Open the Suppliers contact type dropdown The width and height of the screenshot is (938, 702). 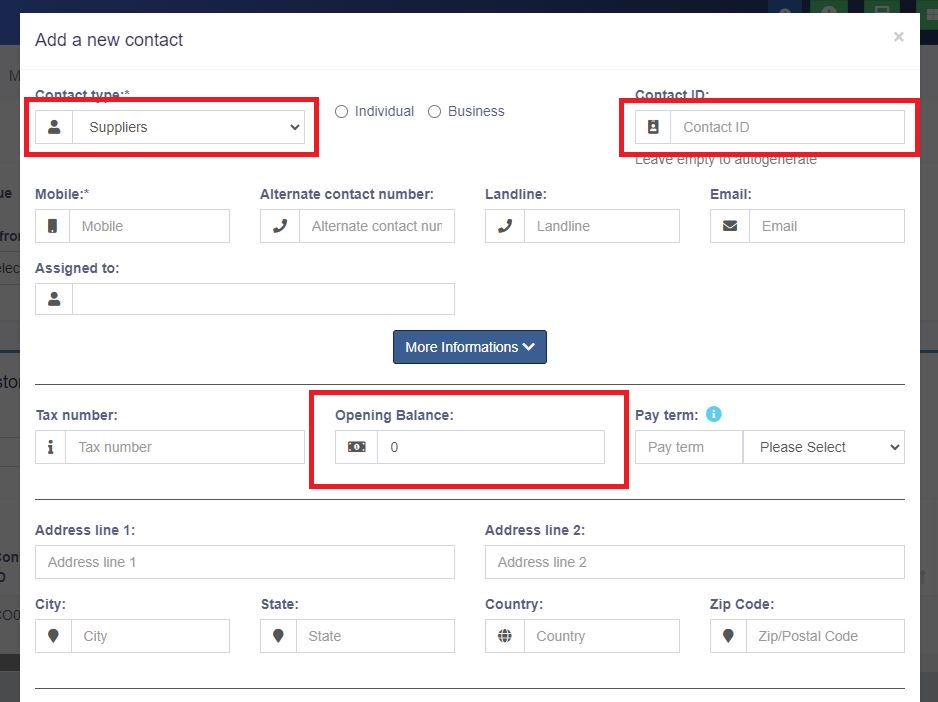(188, 127)
